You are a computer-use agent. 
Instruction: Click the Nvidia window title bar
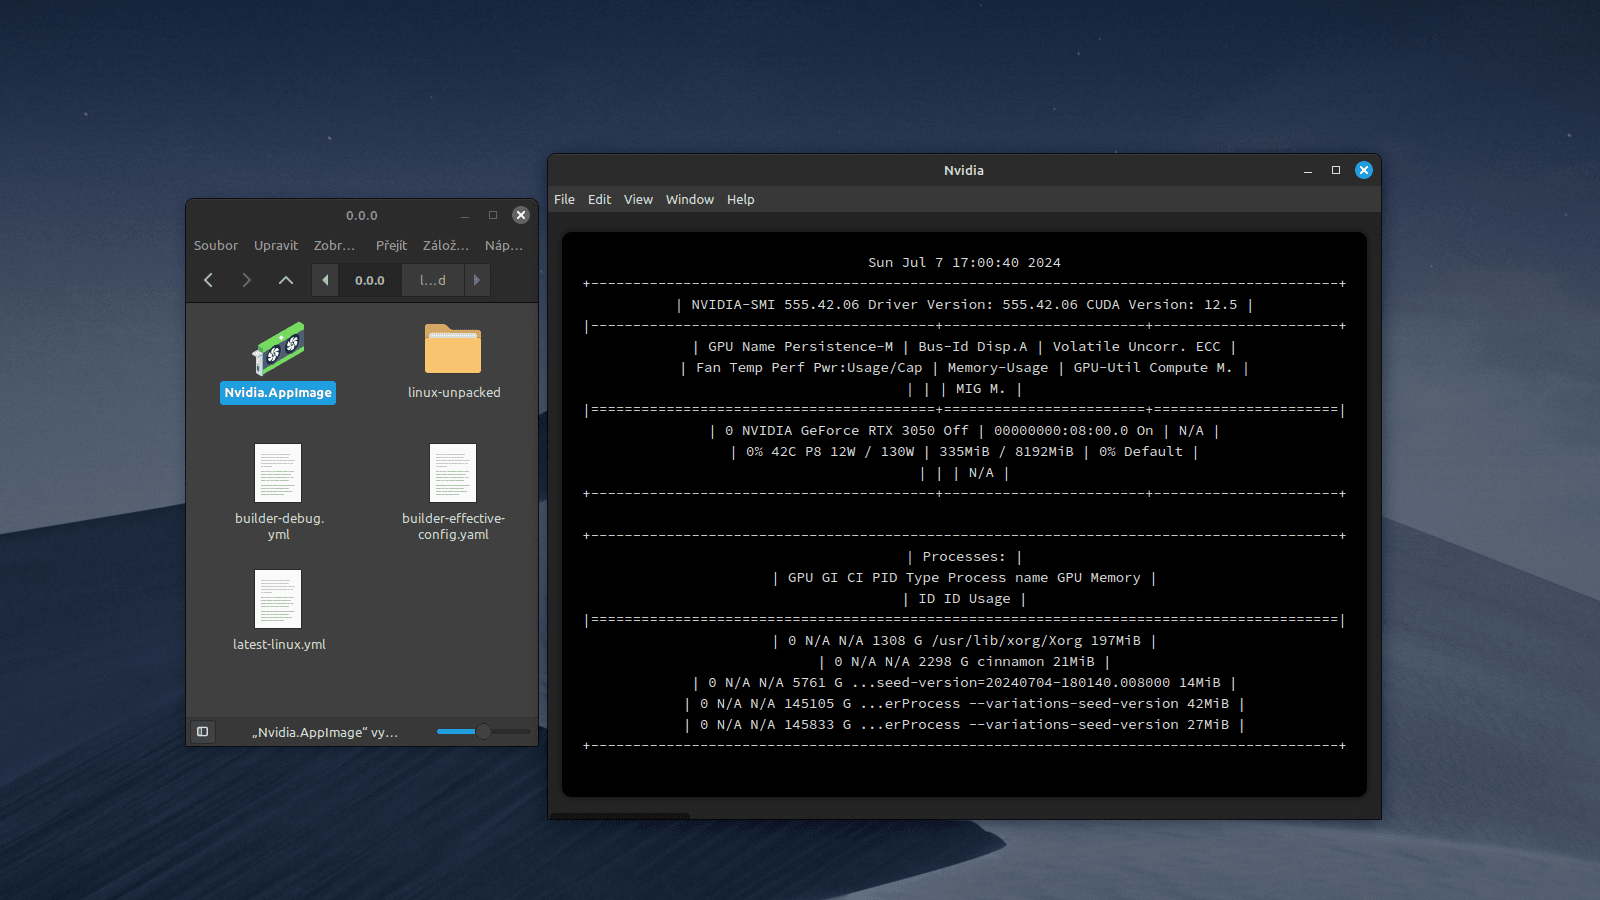pos(964,170)
